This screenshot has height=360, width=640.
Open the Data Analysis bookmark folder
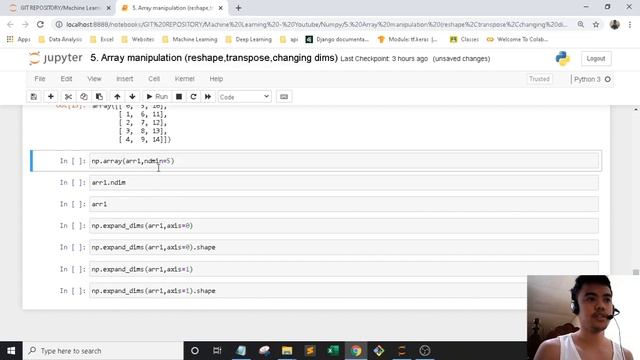click(x=60, y=39)
